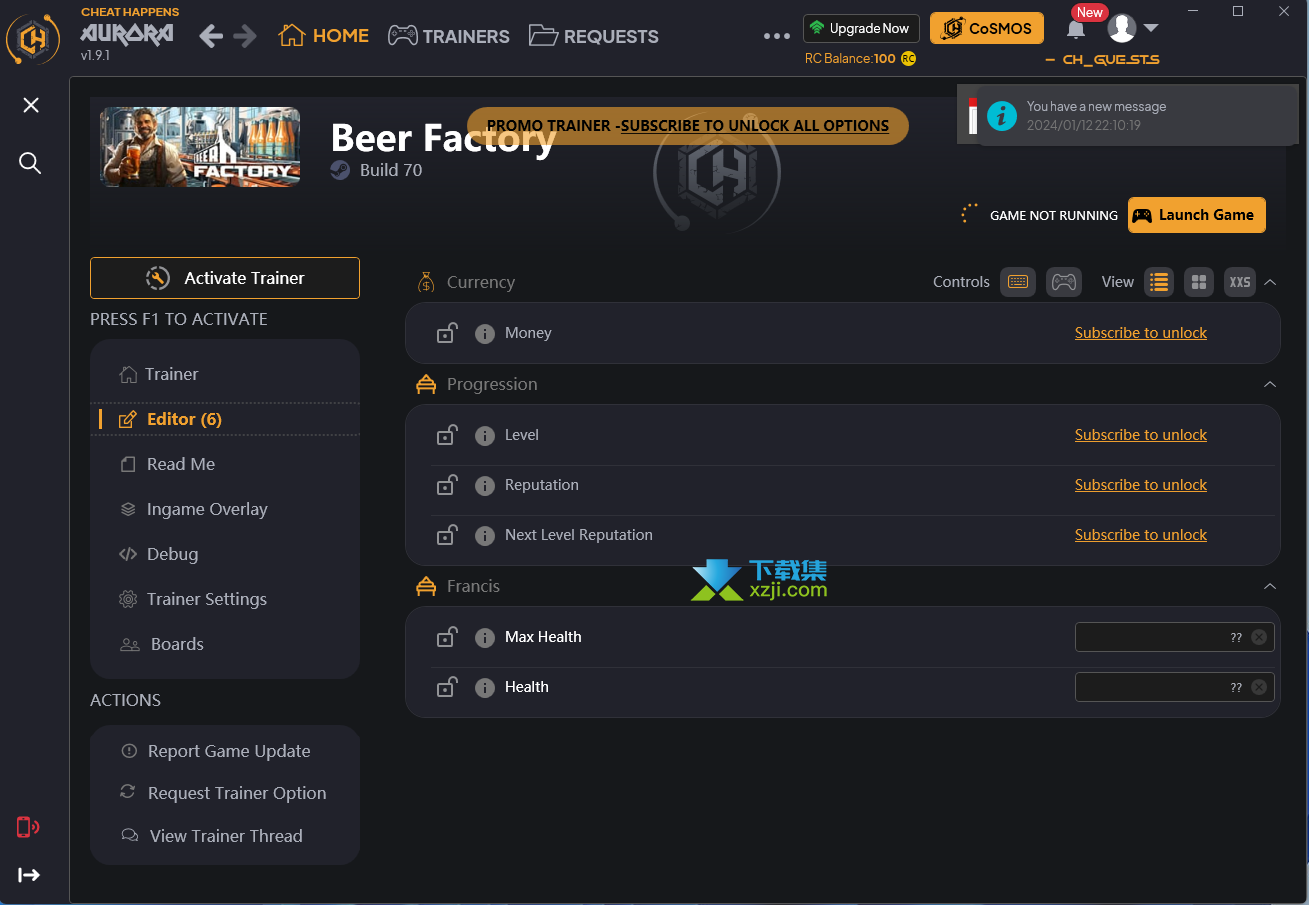This screenshot has height=905, width=1309.
Task: Show info for Next Level Reputation
Action: [485, 536]
